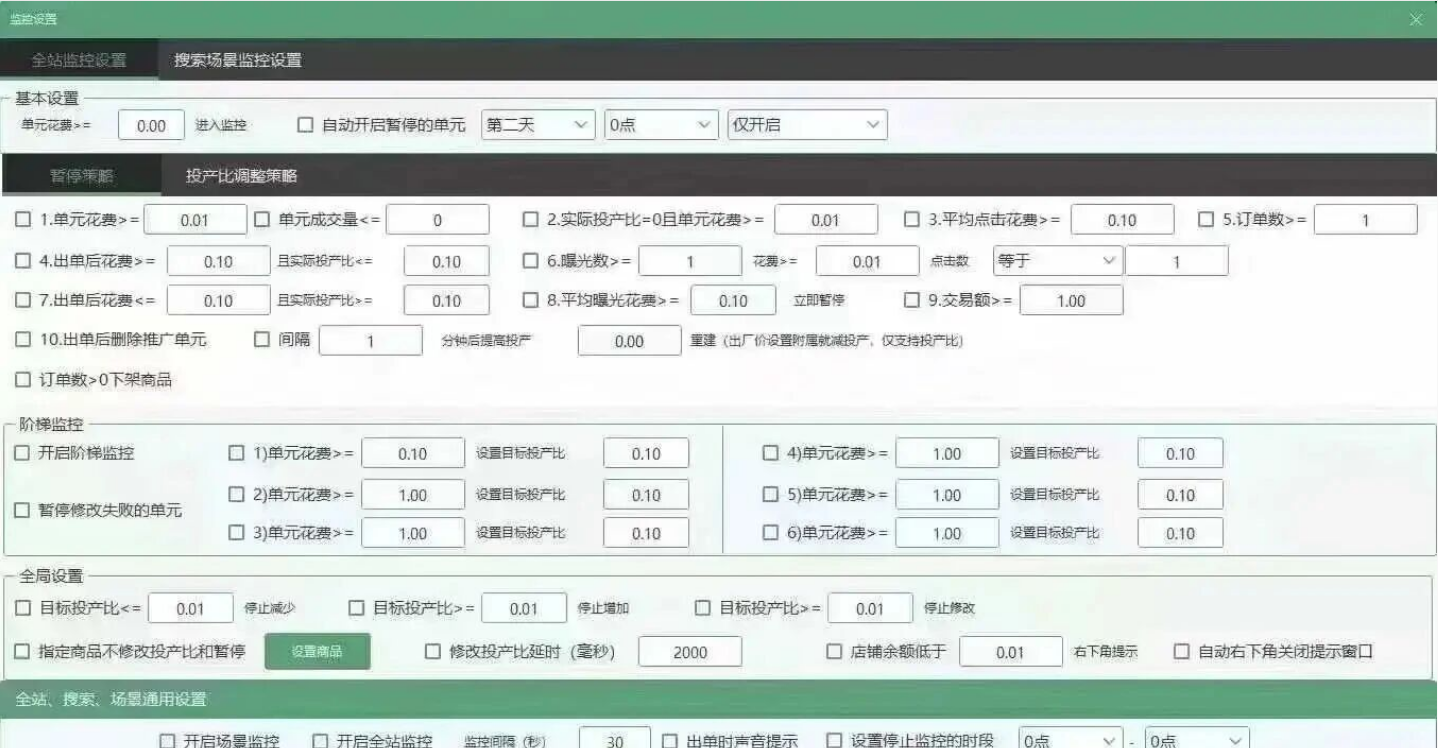Check 暂停修改失败的单元 option
Screen dimensions: 1438x748
23,510
